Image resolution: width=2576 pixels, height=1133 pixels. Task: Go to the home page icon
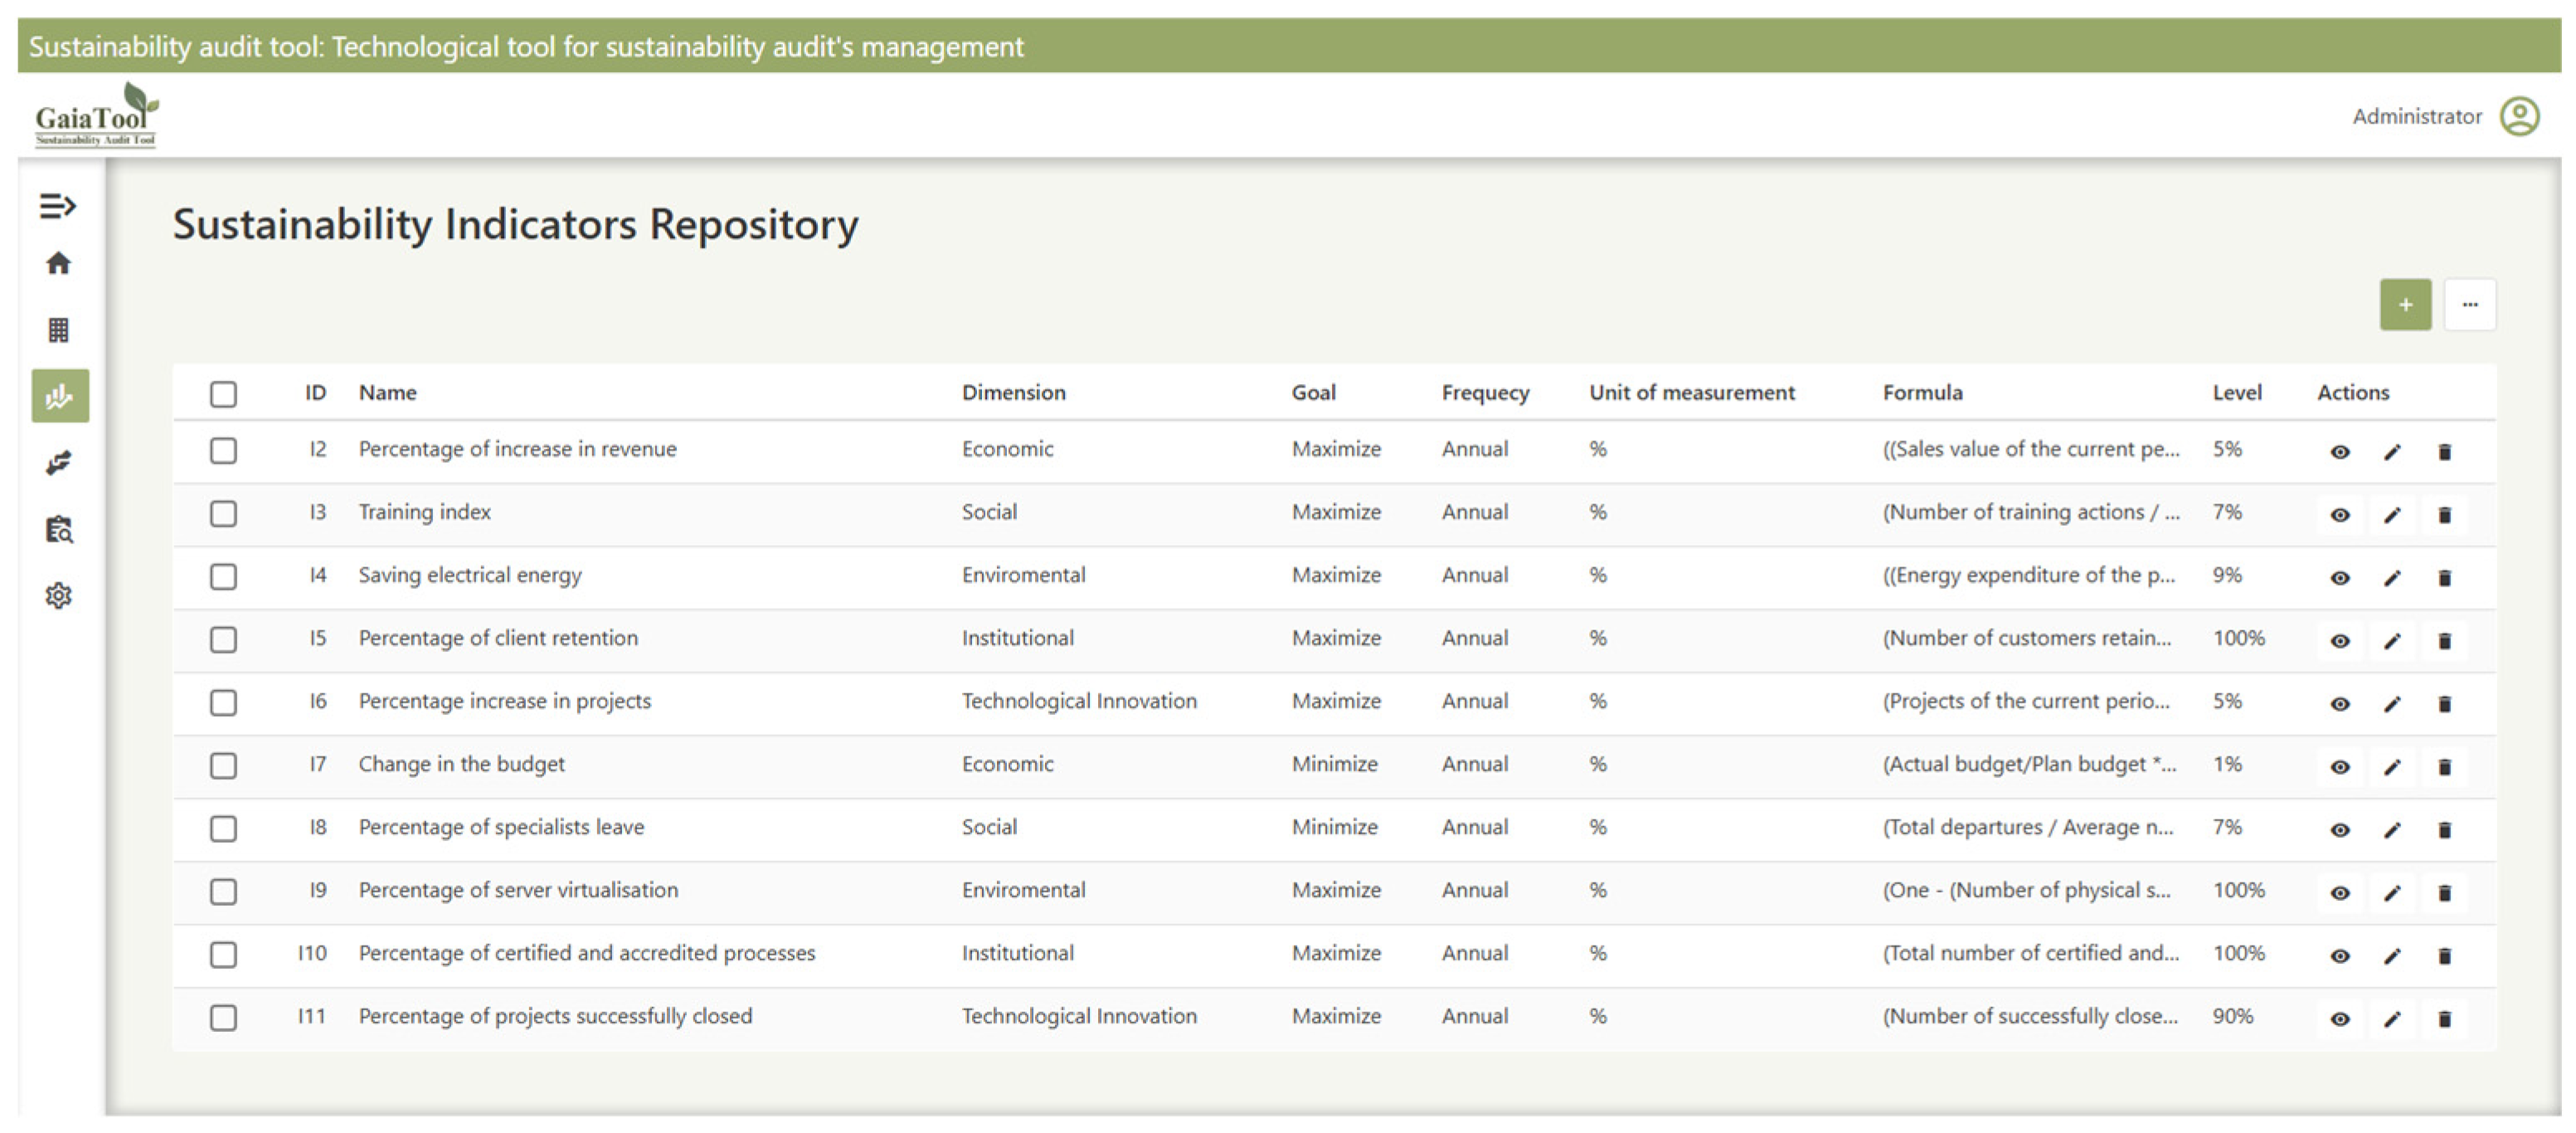(58, 263)
